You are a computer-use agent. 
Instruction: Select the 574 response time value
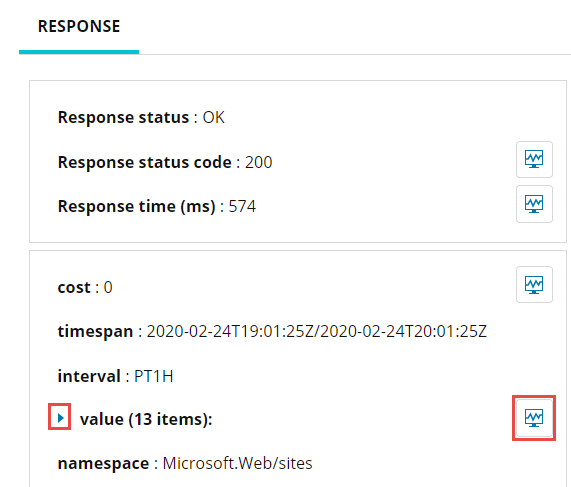tap(242, 207)
